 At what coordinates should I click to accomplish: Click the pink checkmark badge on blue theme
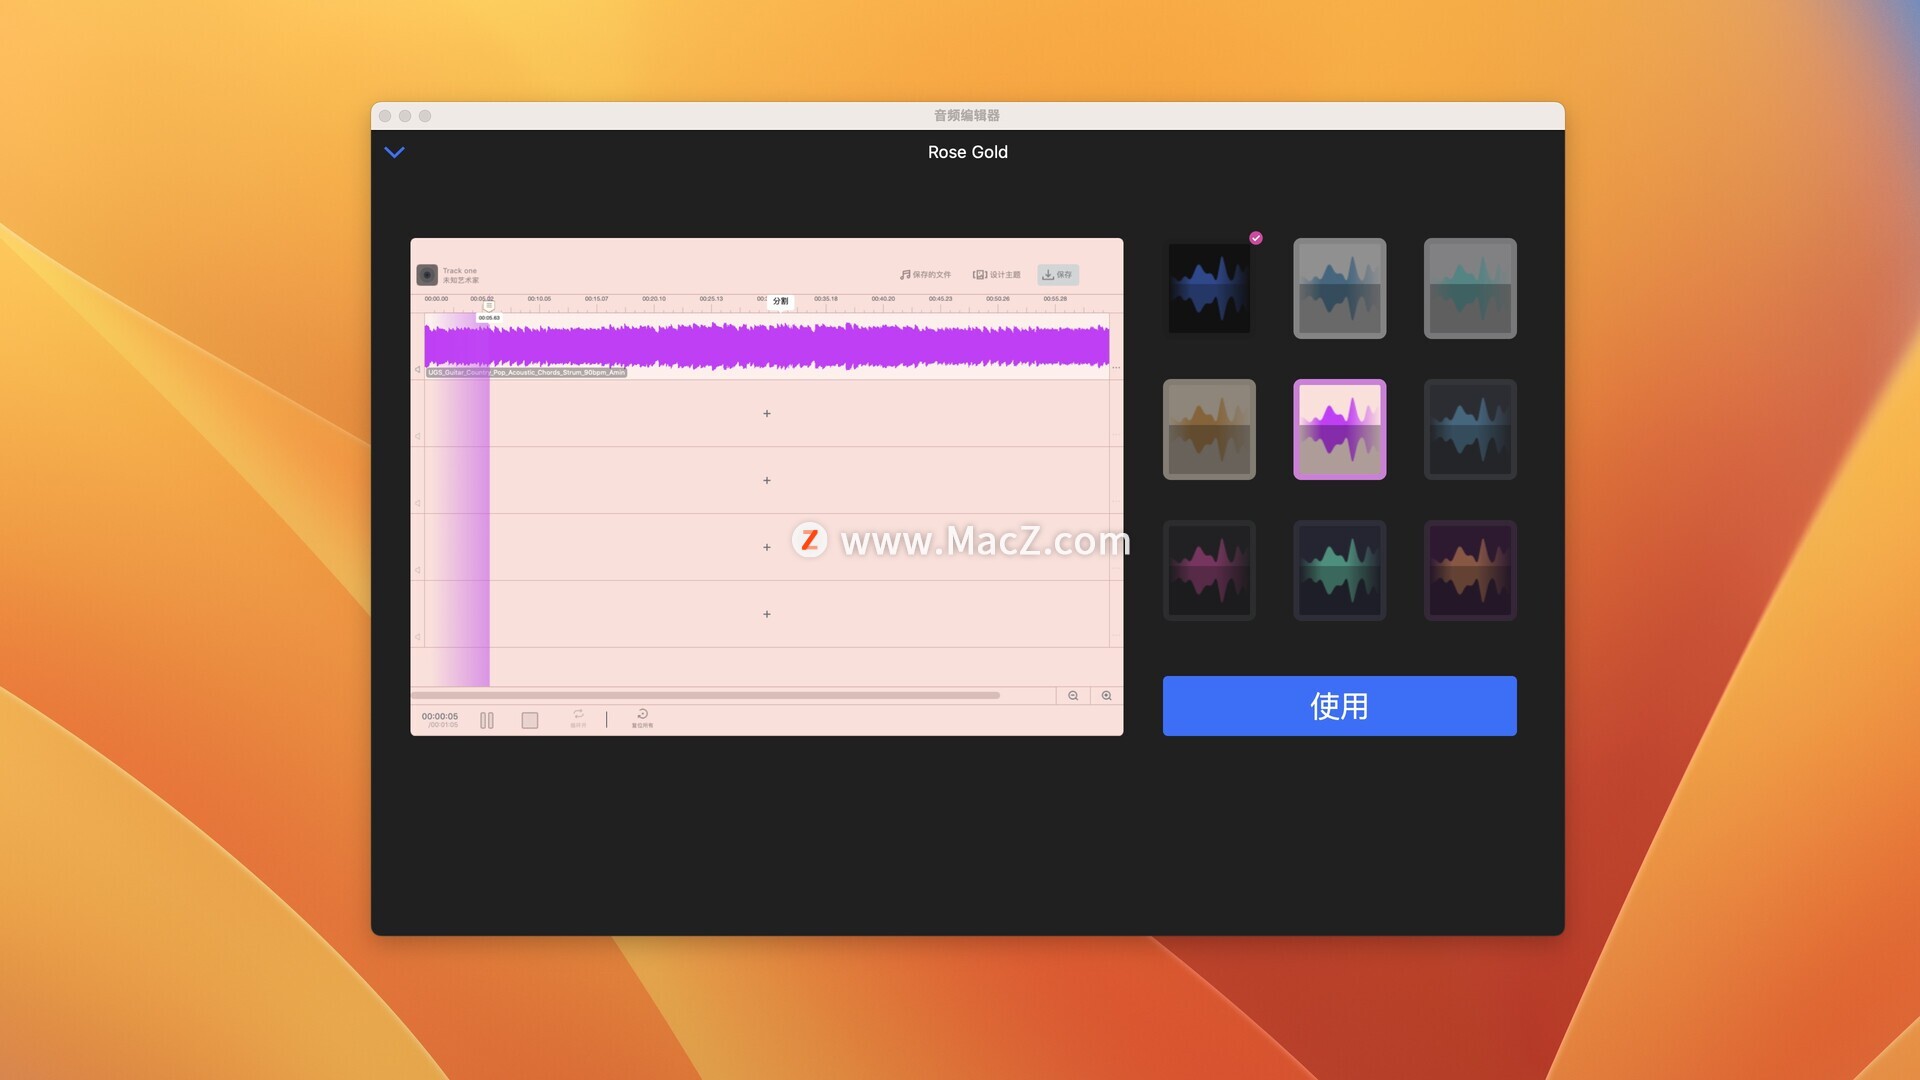pos(1256,238)
